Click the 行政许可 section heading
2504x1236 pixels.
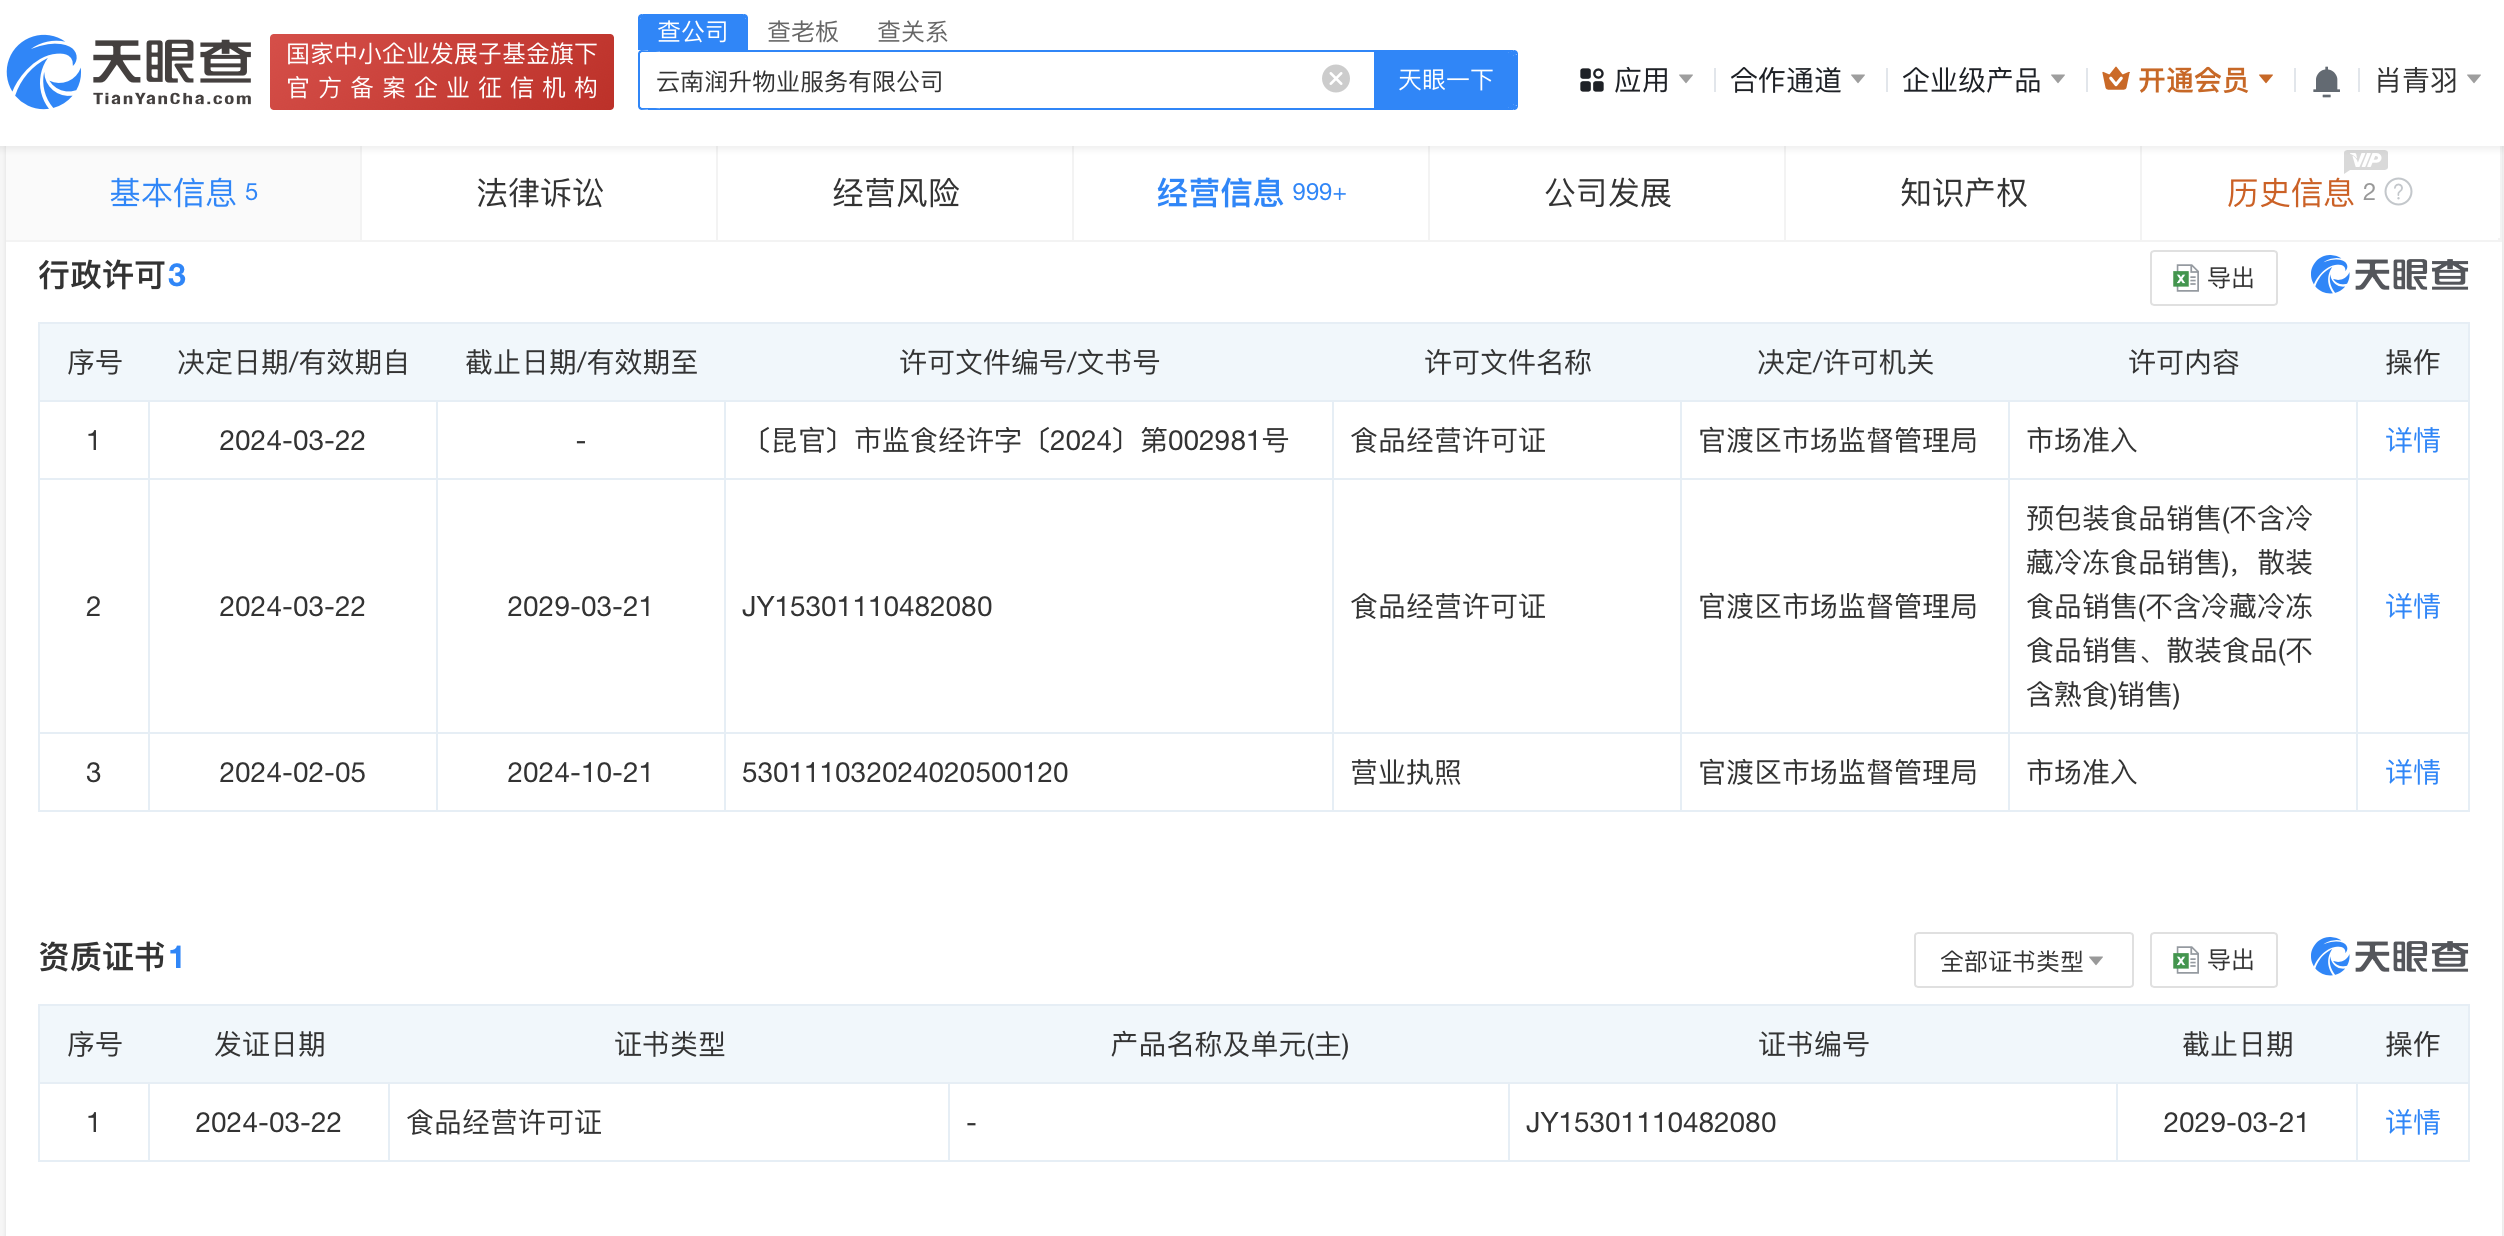112,275
